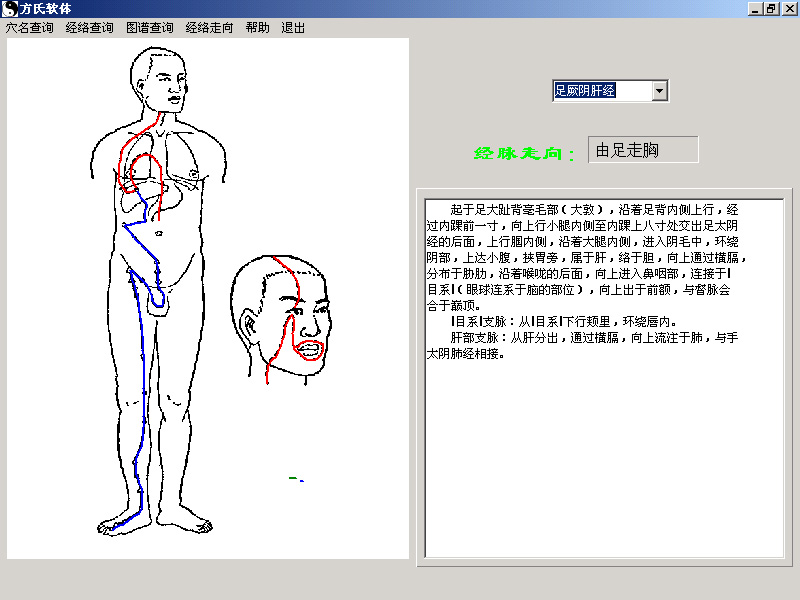
Task: Select the 足厥阴肝经 combo box text
Action: (600, 91)
